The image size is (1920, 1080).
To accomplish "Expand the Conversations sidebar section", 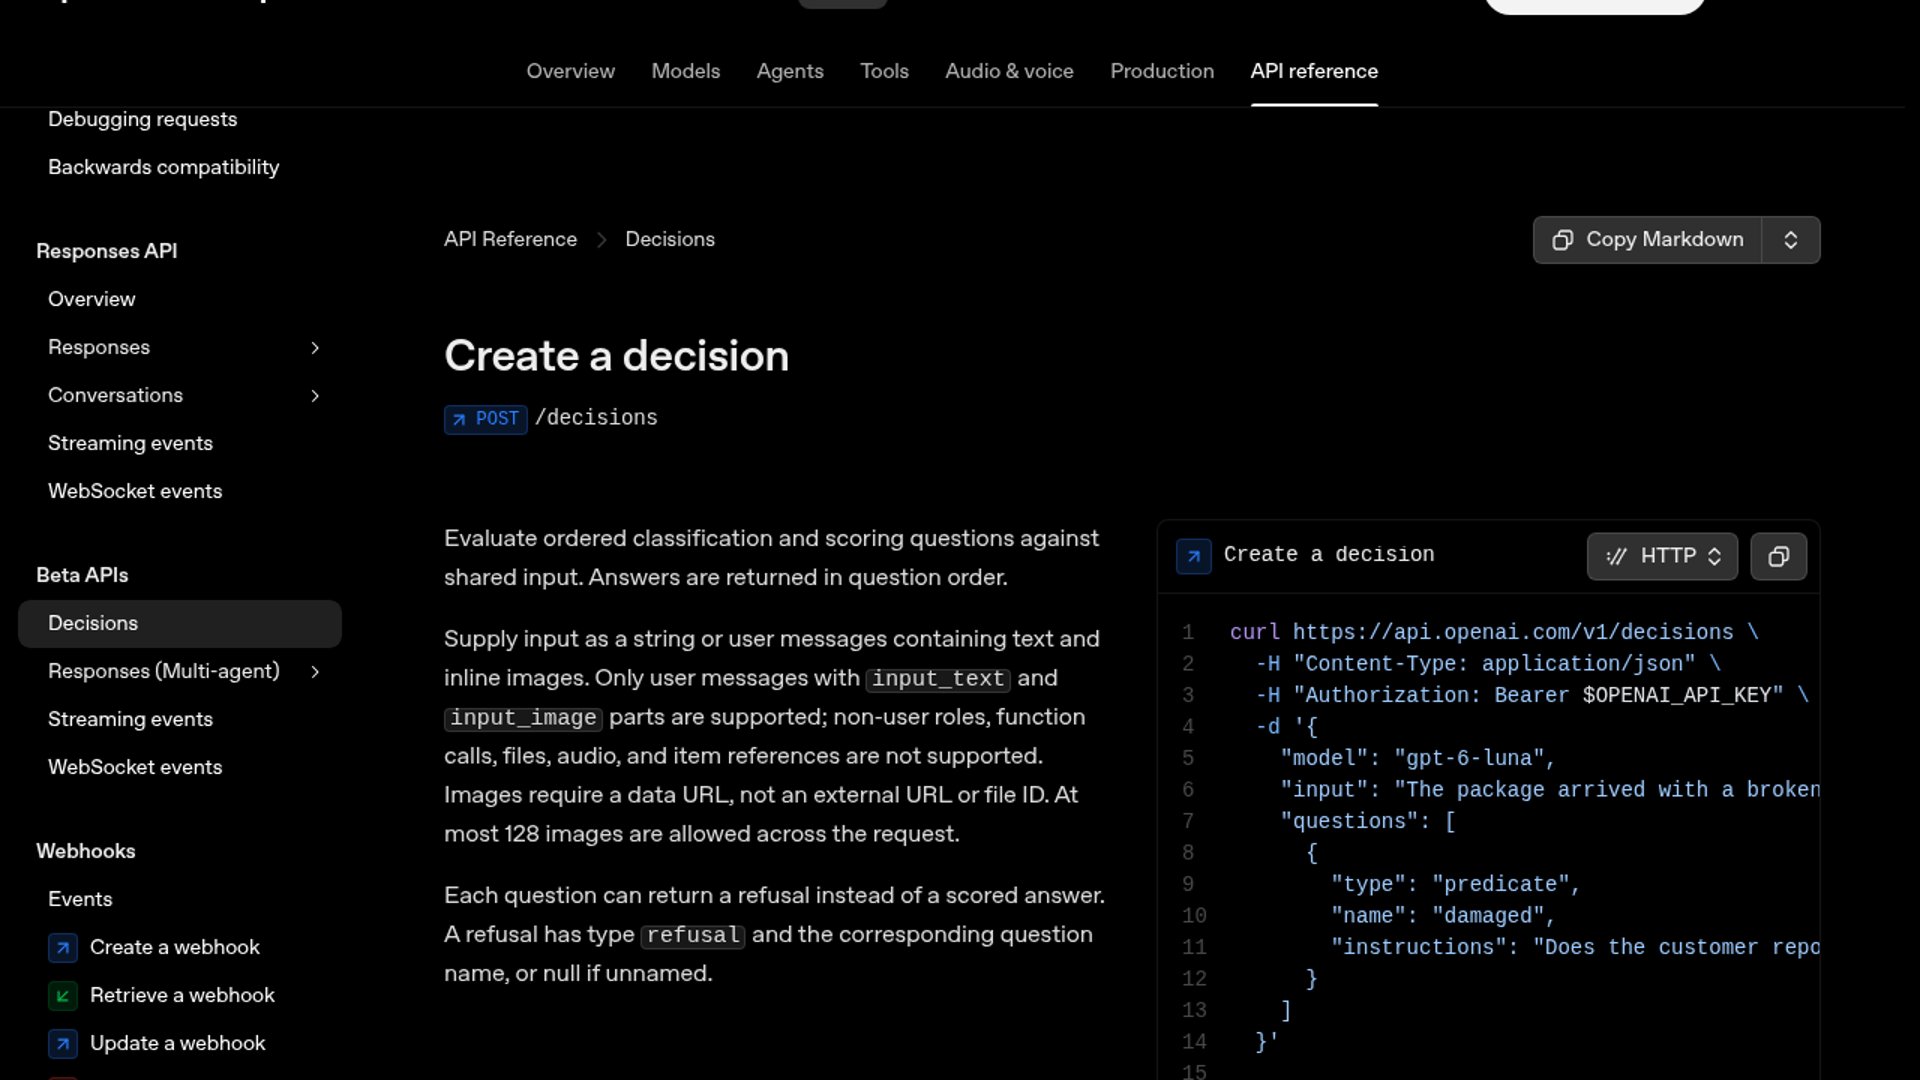I will (x=315, y=395).
